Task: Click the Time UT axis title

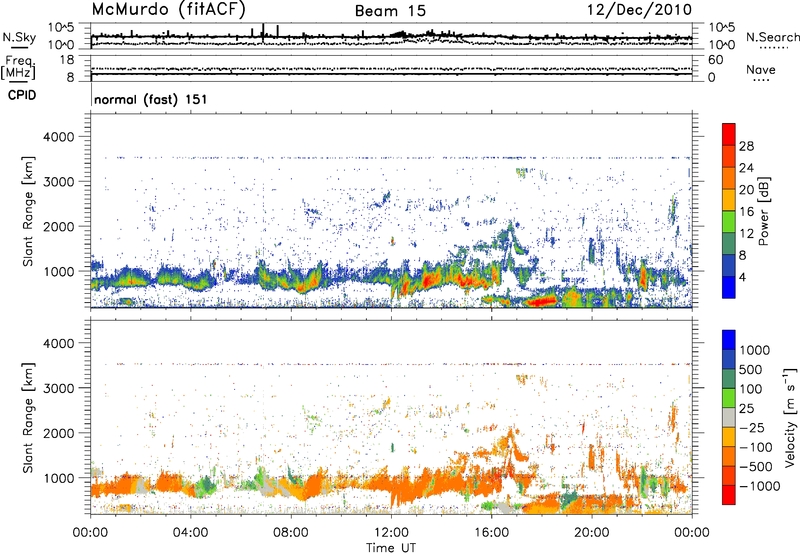Action: pyautogui.click(x=391, y=548)
